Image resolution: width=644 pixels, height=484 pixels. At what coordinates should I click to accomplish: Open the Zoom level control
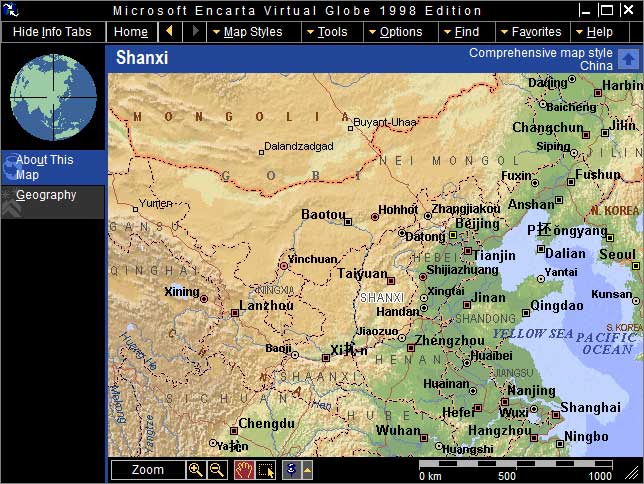point(148,470)
